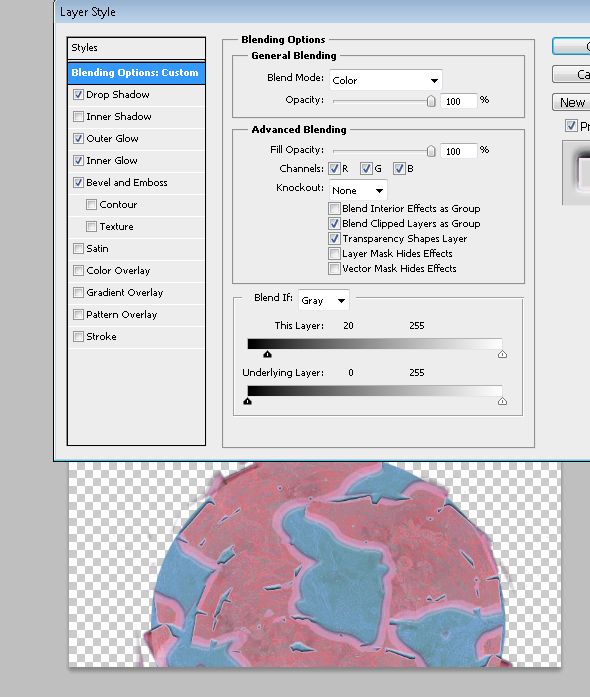Click the Opacity slider handle
Viewport: 590px width, 697px height.
point(431,101)
